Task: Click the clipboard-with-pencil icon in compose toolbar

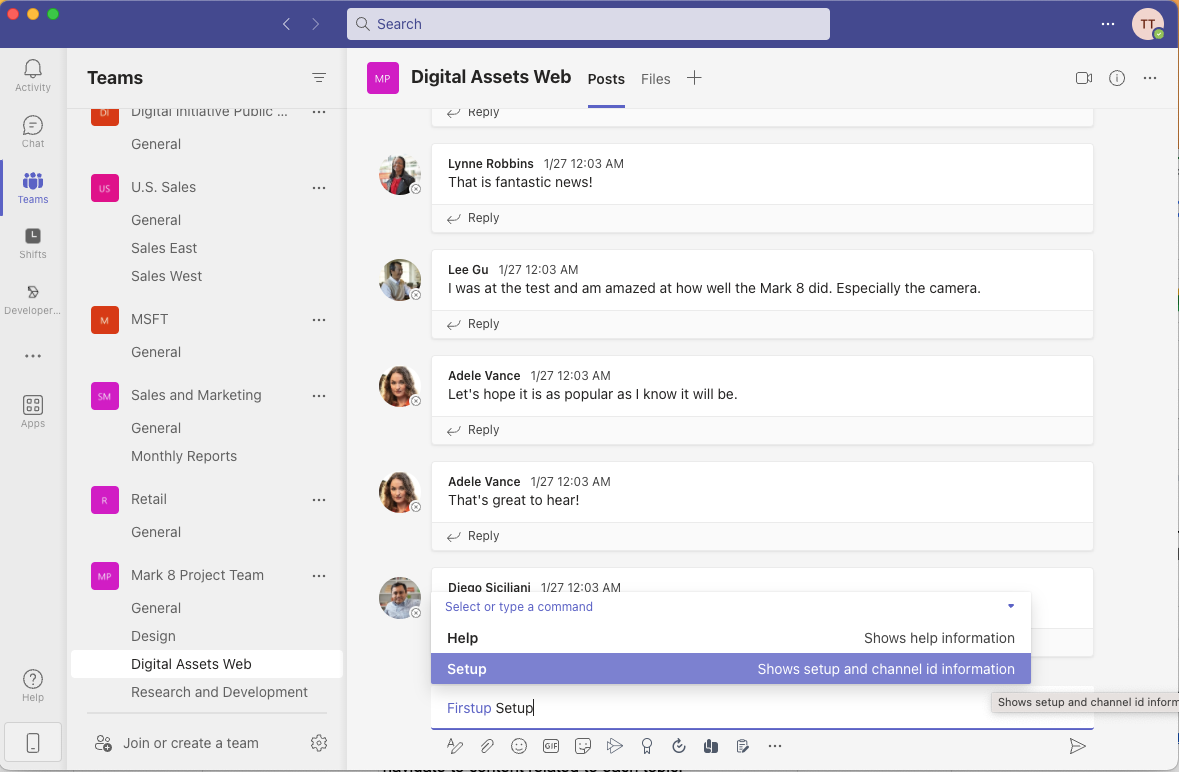Action: coord(743,746)
